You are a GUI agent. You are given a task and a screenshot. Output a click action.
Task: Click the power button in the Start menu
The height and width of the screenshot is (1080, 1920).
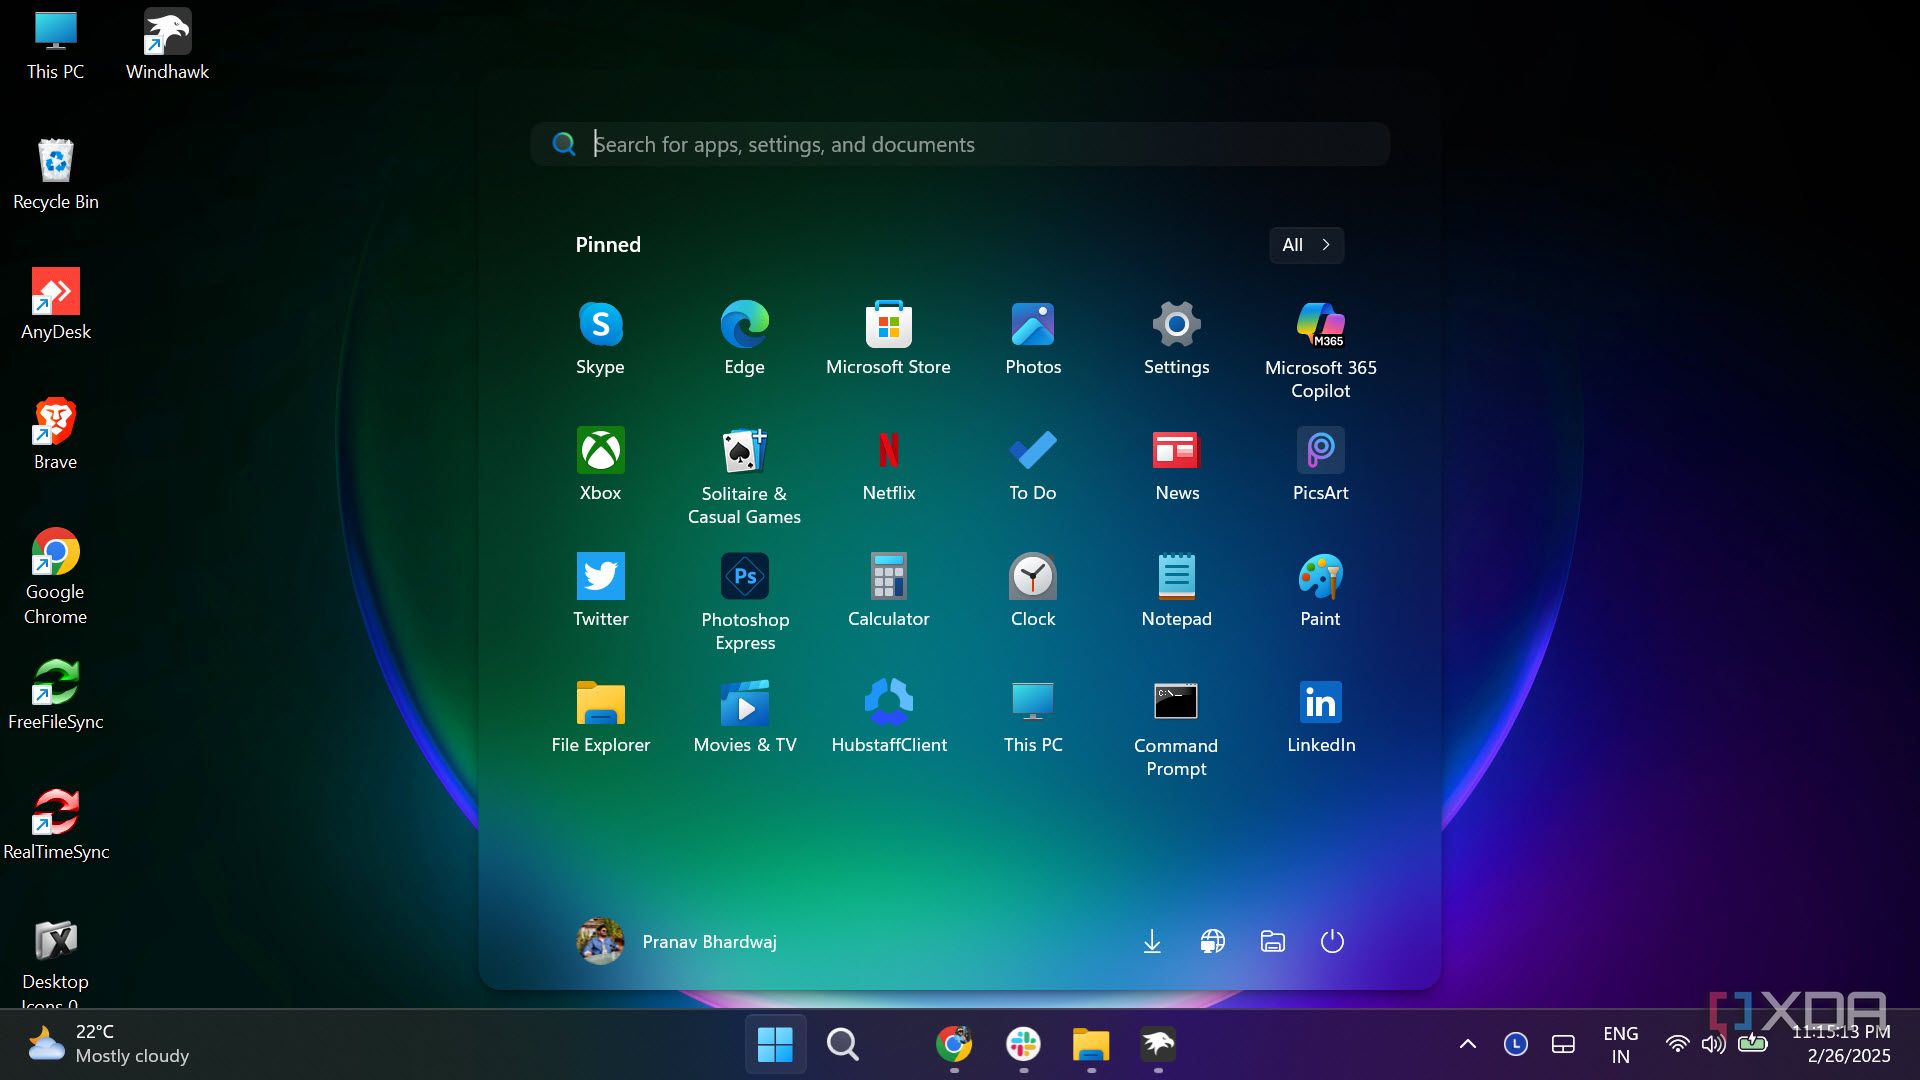pos(1332,941)
